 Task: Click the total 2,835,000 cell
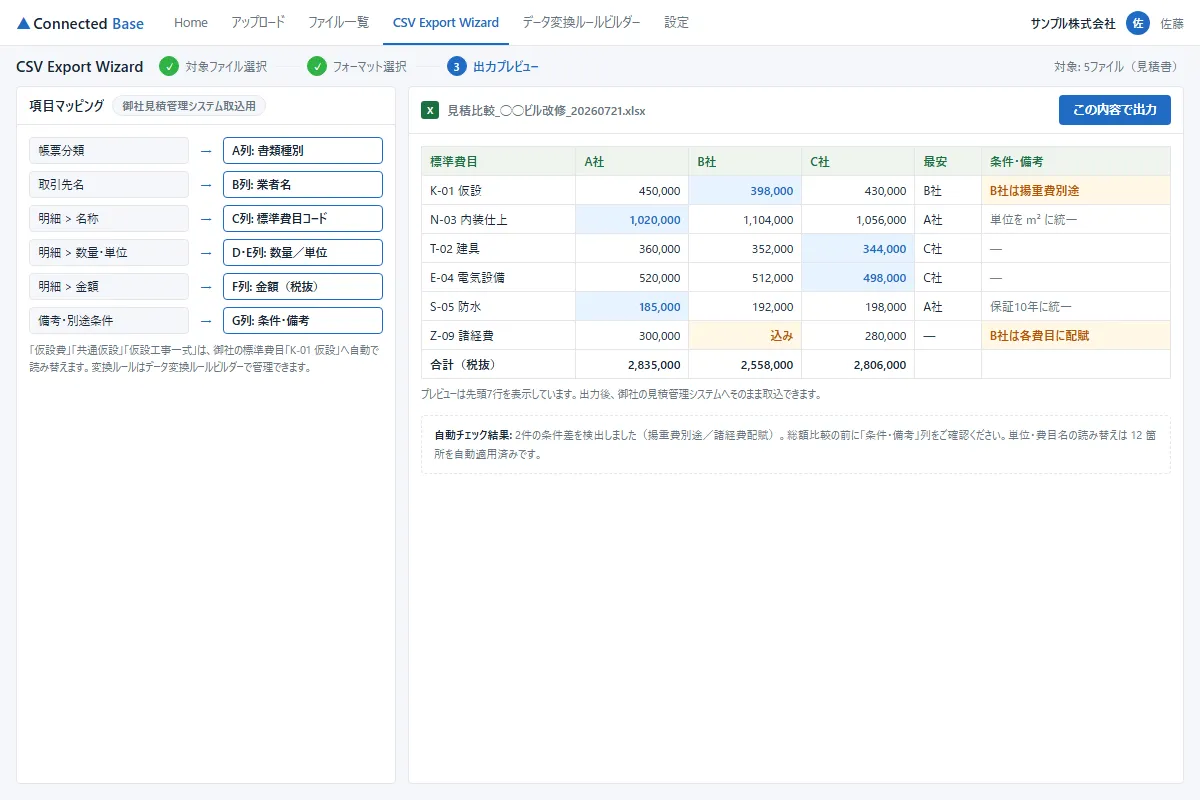(632, 364)
